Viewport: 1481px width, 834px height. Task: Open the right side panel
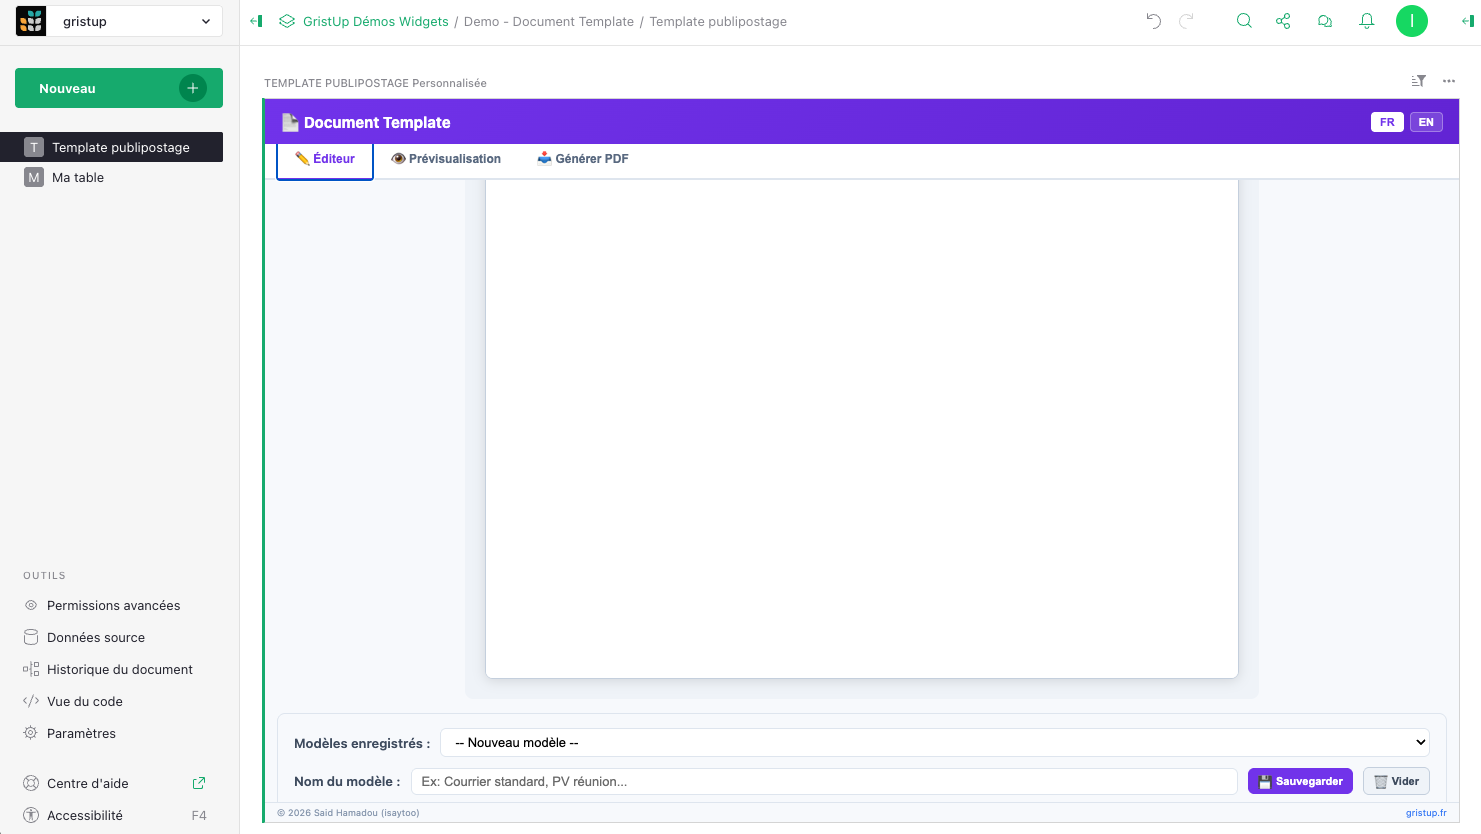[1467, 21]
